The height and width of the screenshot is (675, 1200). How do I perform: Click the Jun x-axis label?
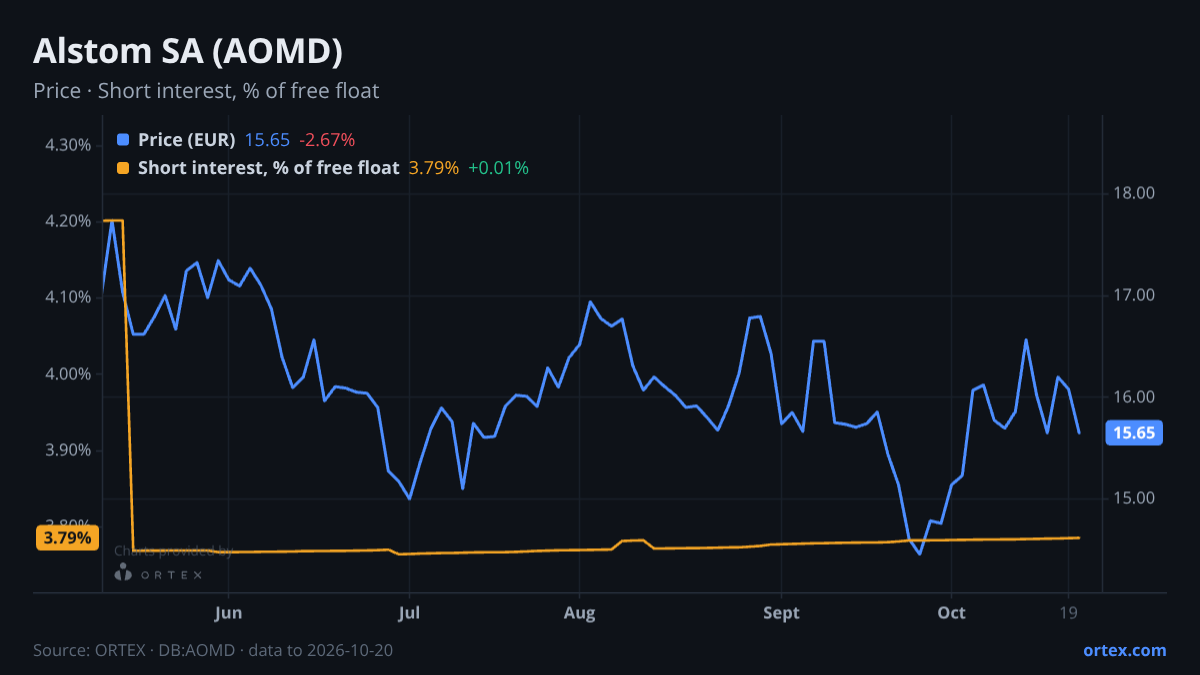click(x=229, y=613)
